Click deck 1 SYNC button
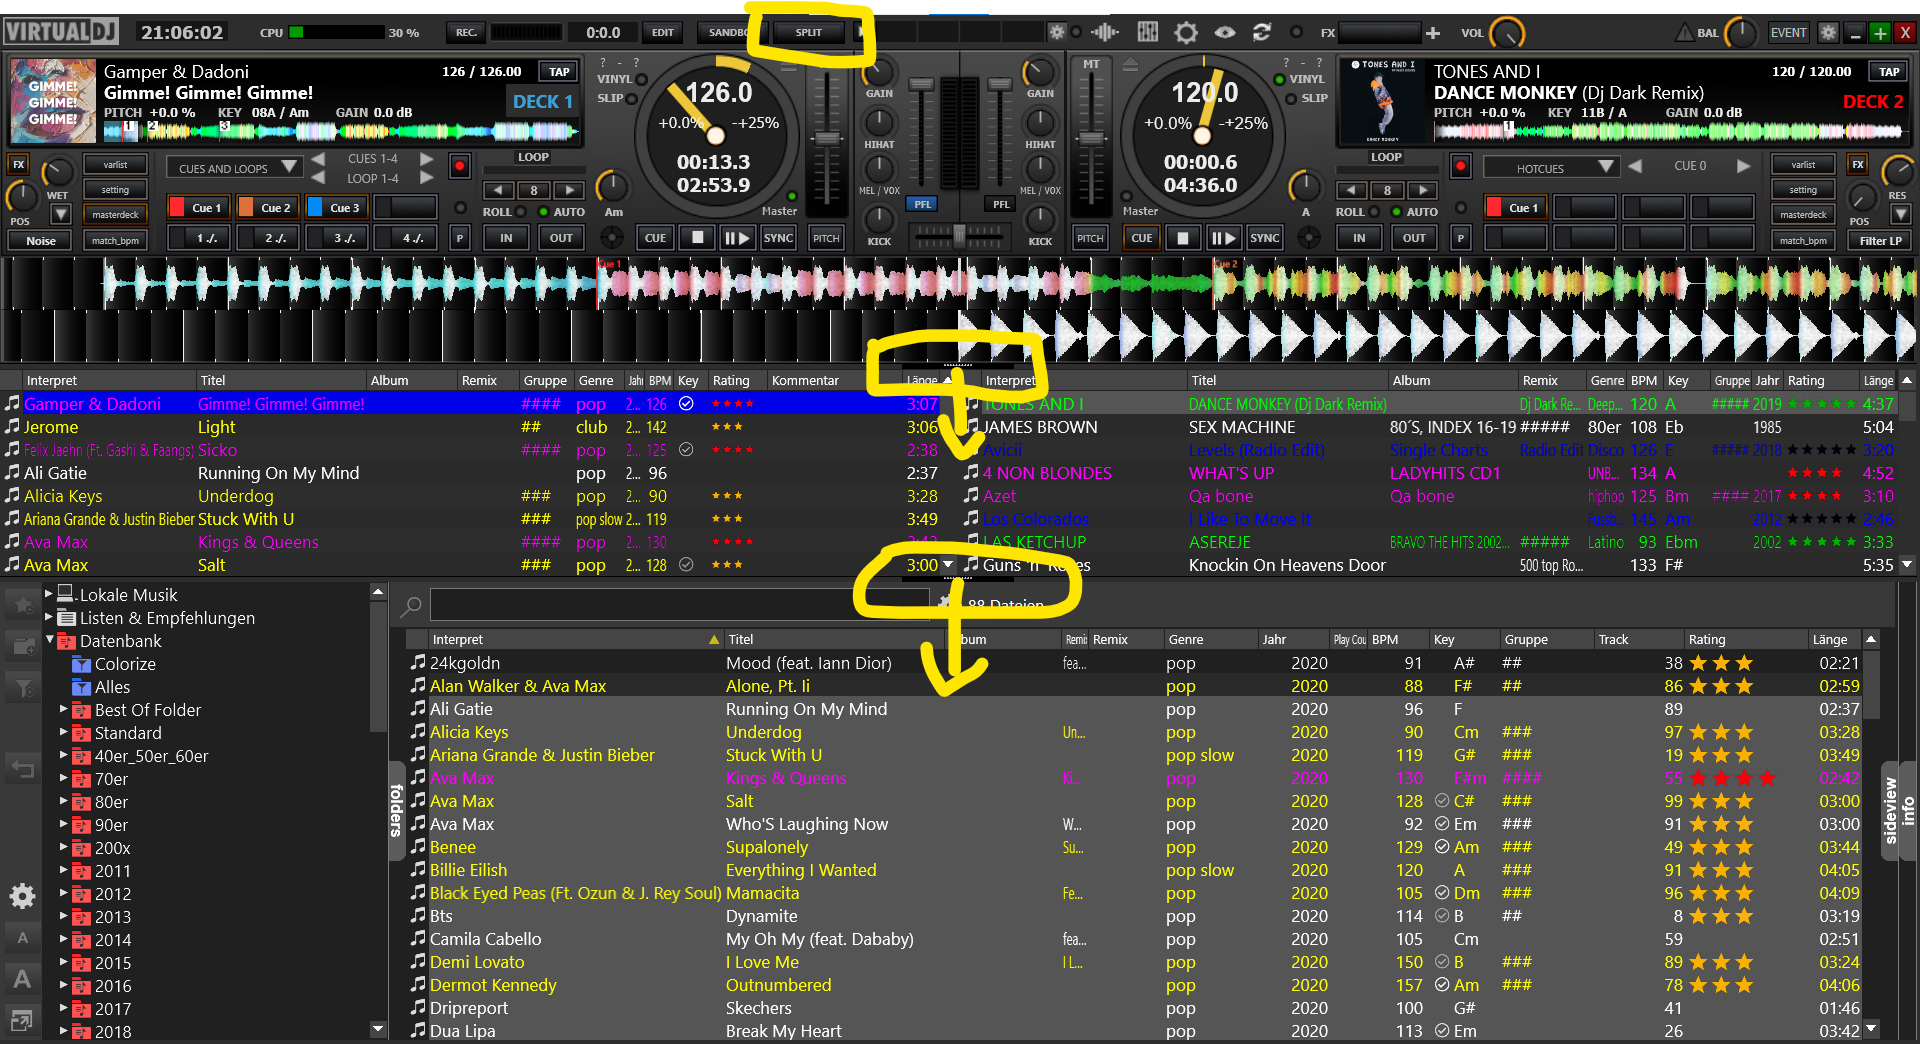The width and height of the screenshot is (1920, 1044). click(x=778, y=238)
